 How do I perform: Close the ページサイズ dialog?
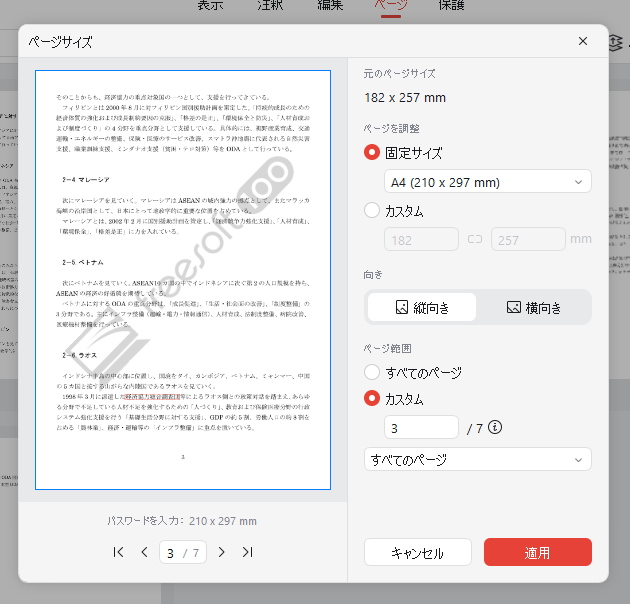[x=583, y=41]
